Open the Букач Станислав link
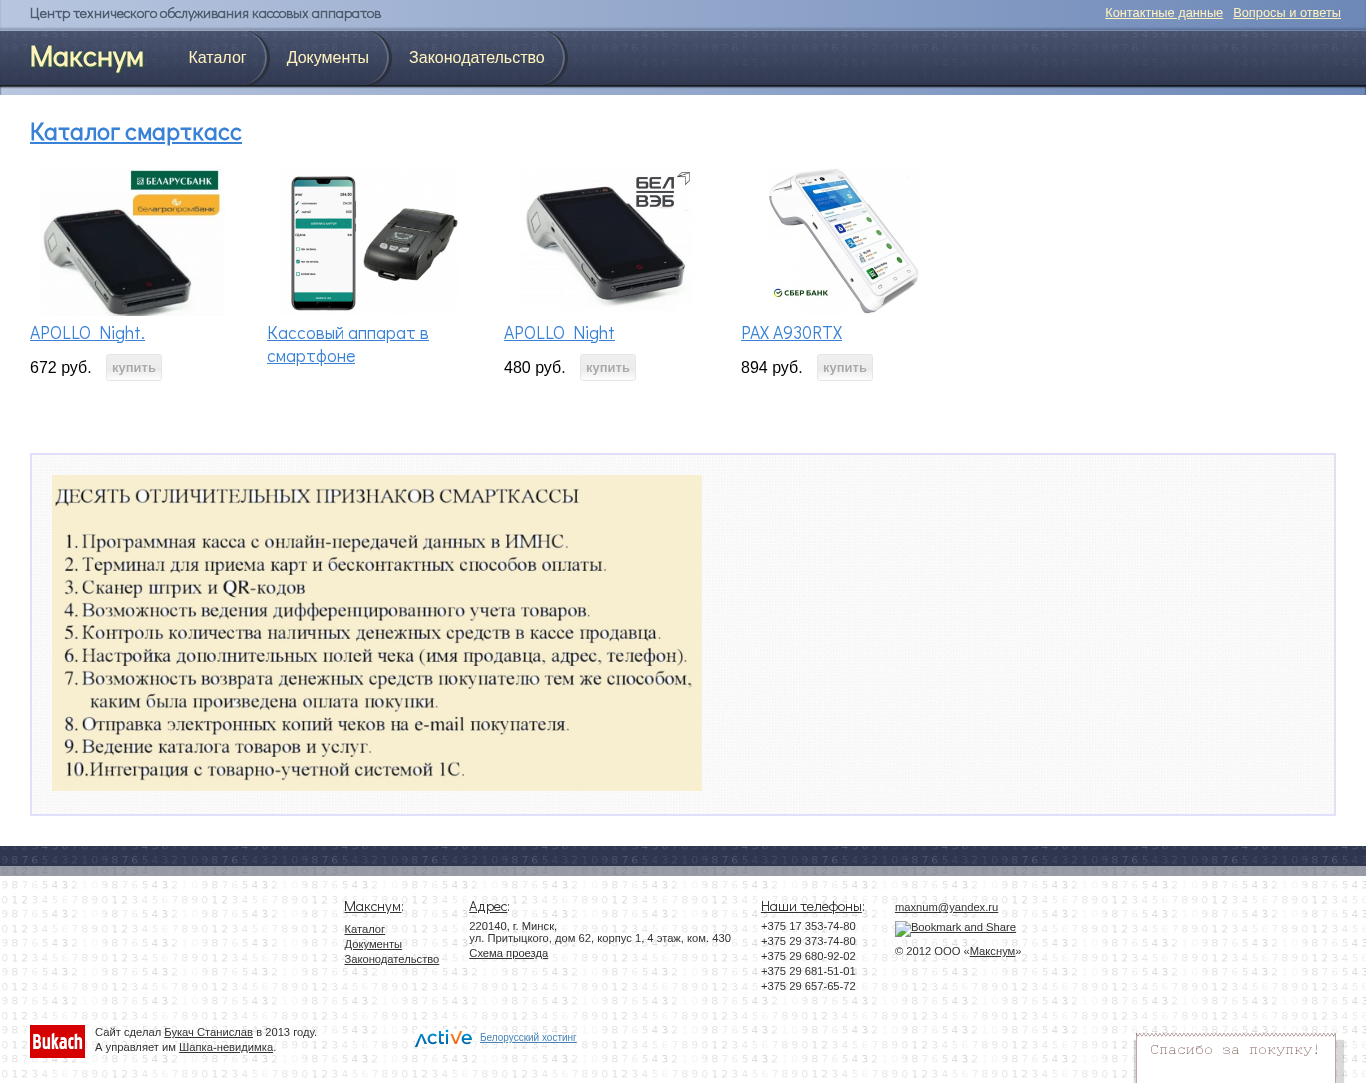The width and height of the screenshot is (1366, 1083). click(x=208, y=1032)
